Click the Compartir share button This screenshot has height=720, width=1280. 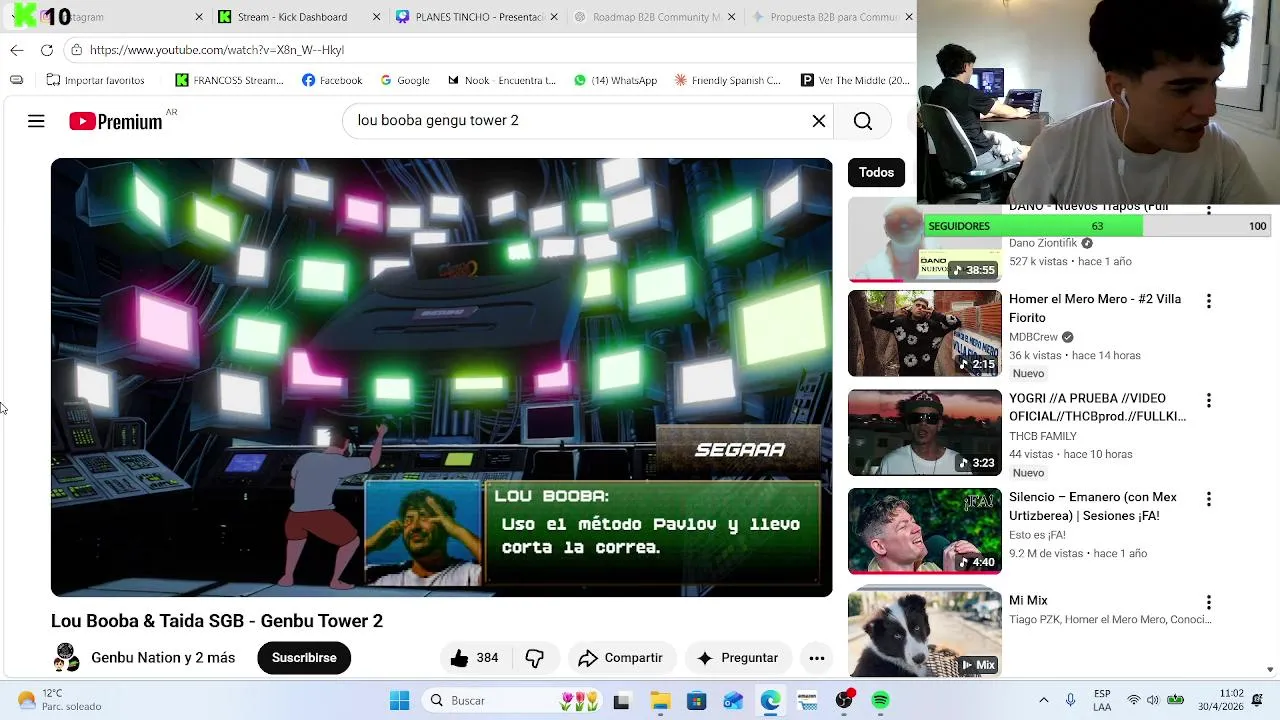(621, 658)
